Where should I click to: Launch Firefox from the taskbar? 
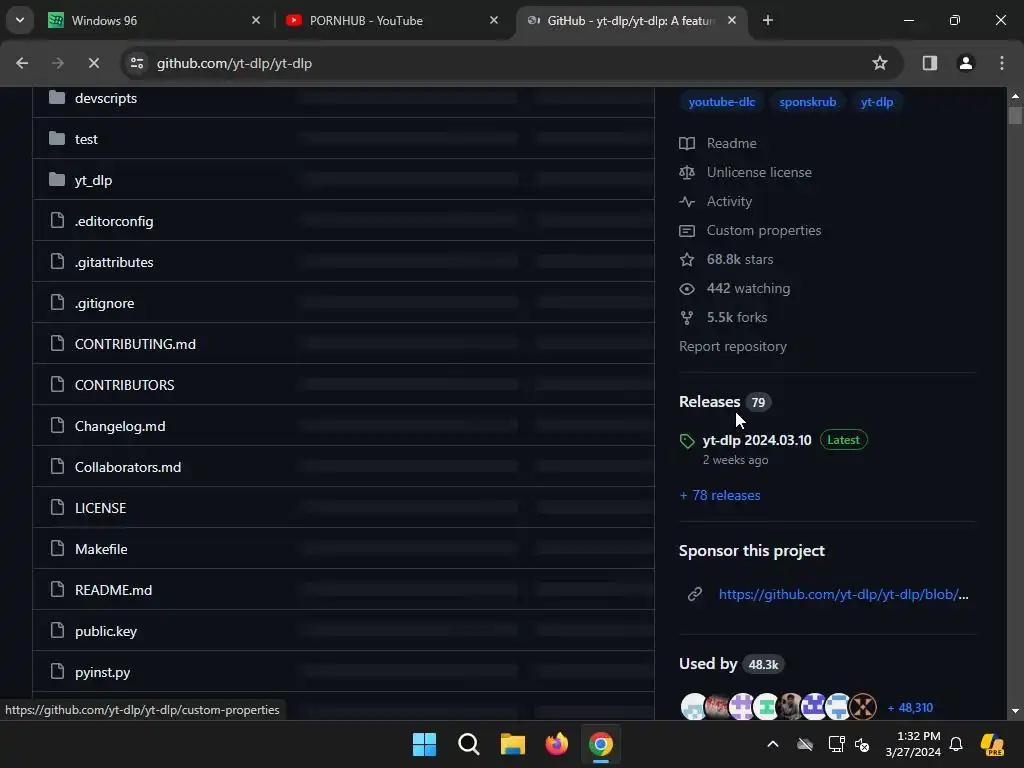pyautogui.click(x=557, y=744)
